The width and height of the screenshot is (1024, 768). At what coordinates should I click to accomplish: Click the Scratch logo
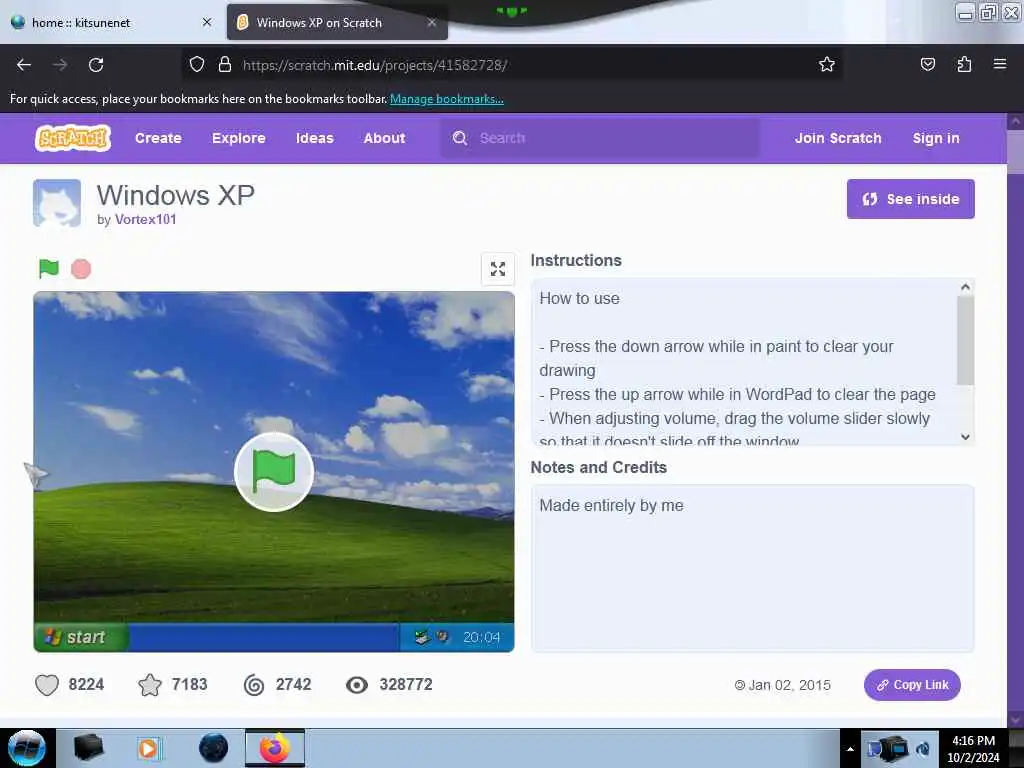coord(72,138)
